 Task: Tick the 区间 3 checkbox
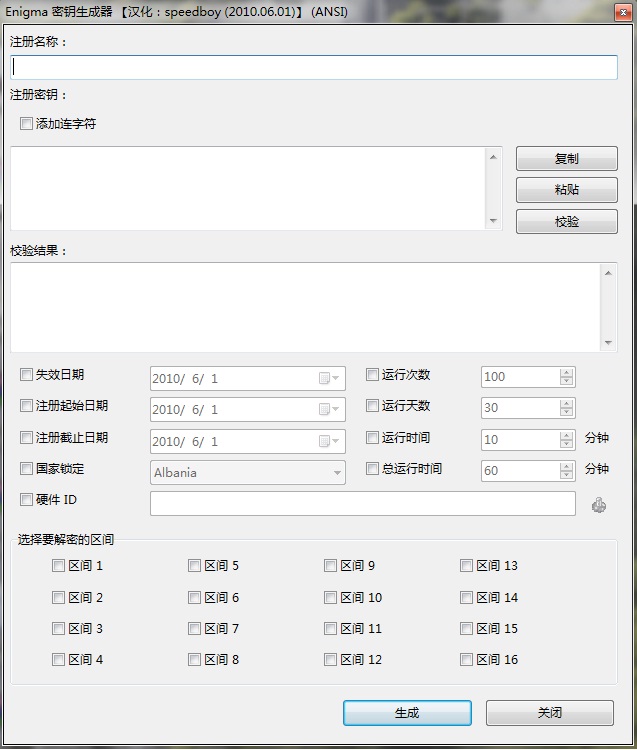pyautogui.click(x=58, y=629)
